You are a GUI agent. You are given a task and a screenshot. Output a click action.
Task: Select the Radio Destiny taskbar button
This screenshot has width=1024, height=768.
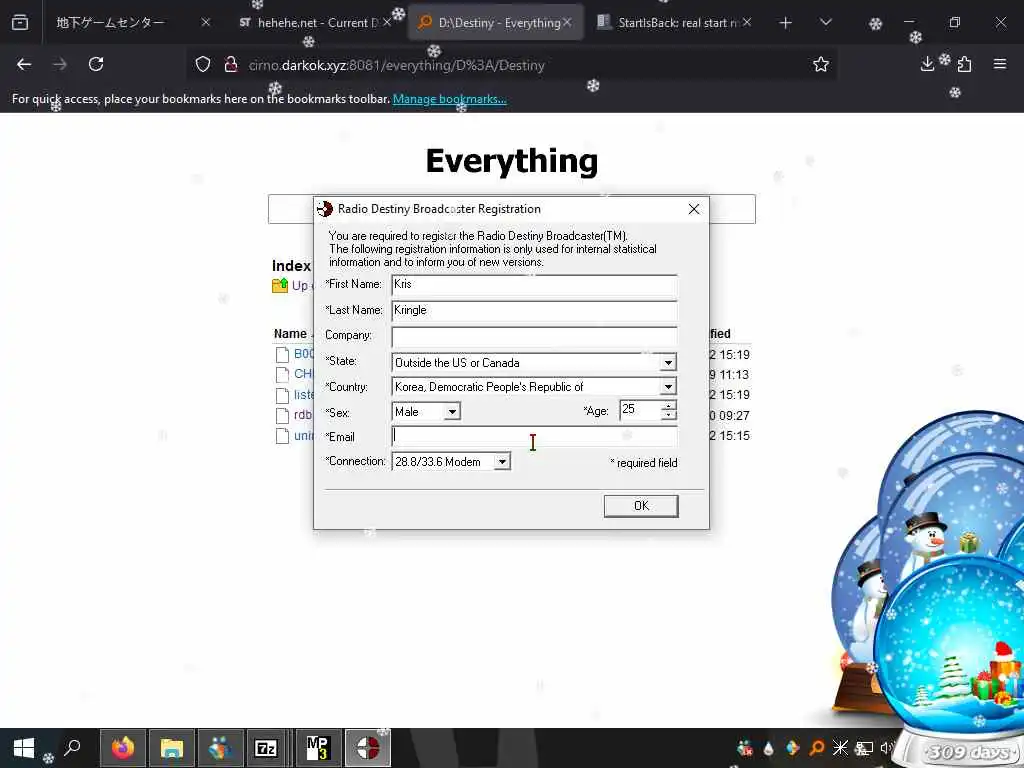coord(368,748)
